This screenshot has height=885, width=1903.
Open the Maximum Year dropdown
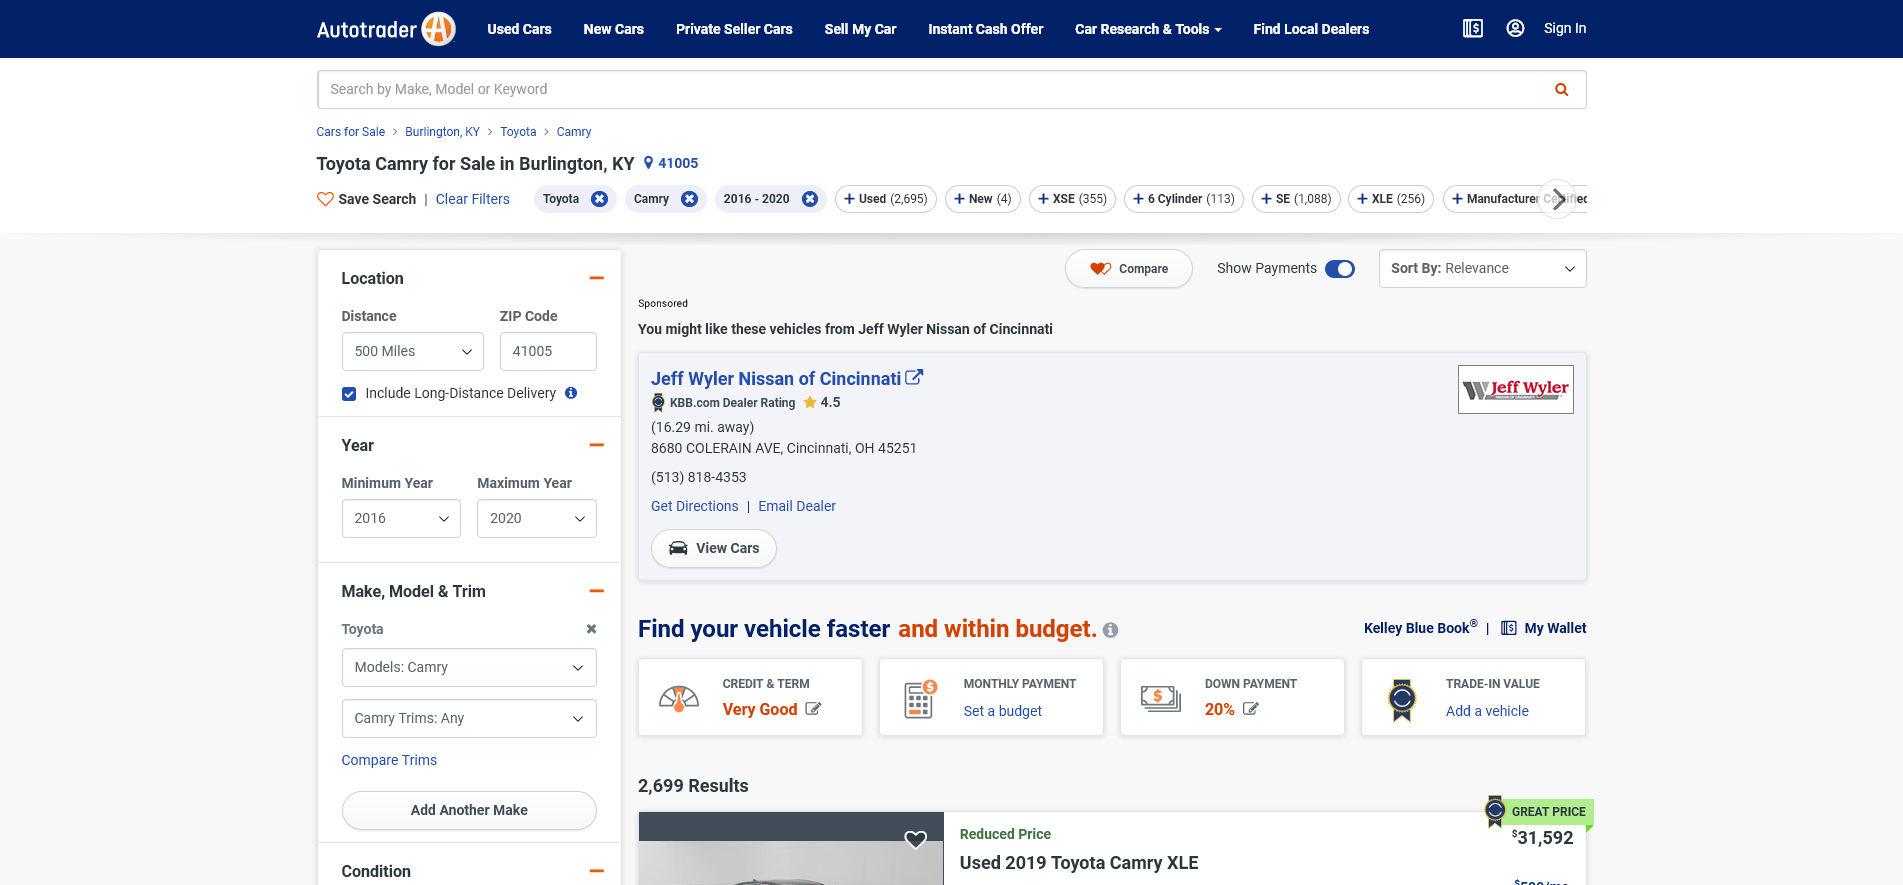tap(536, 519)
